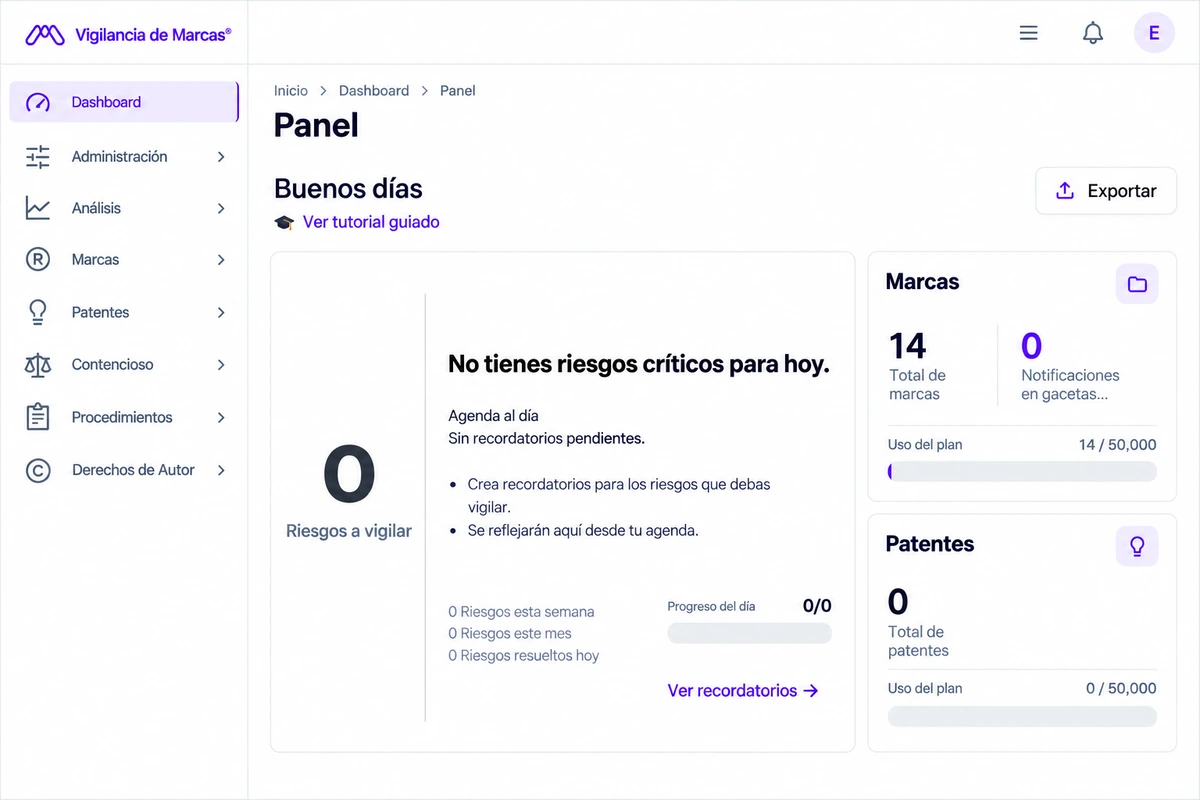Click the "14 / 50,000" usage value

pyautogui.click(x=1118, y=444)
